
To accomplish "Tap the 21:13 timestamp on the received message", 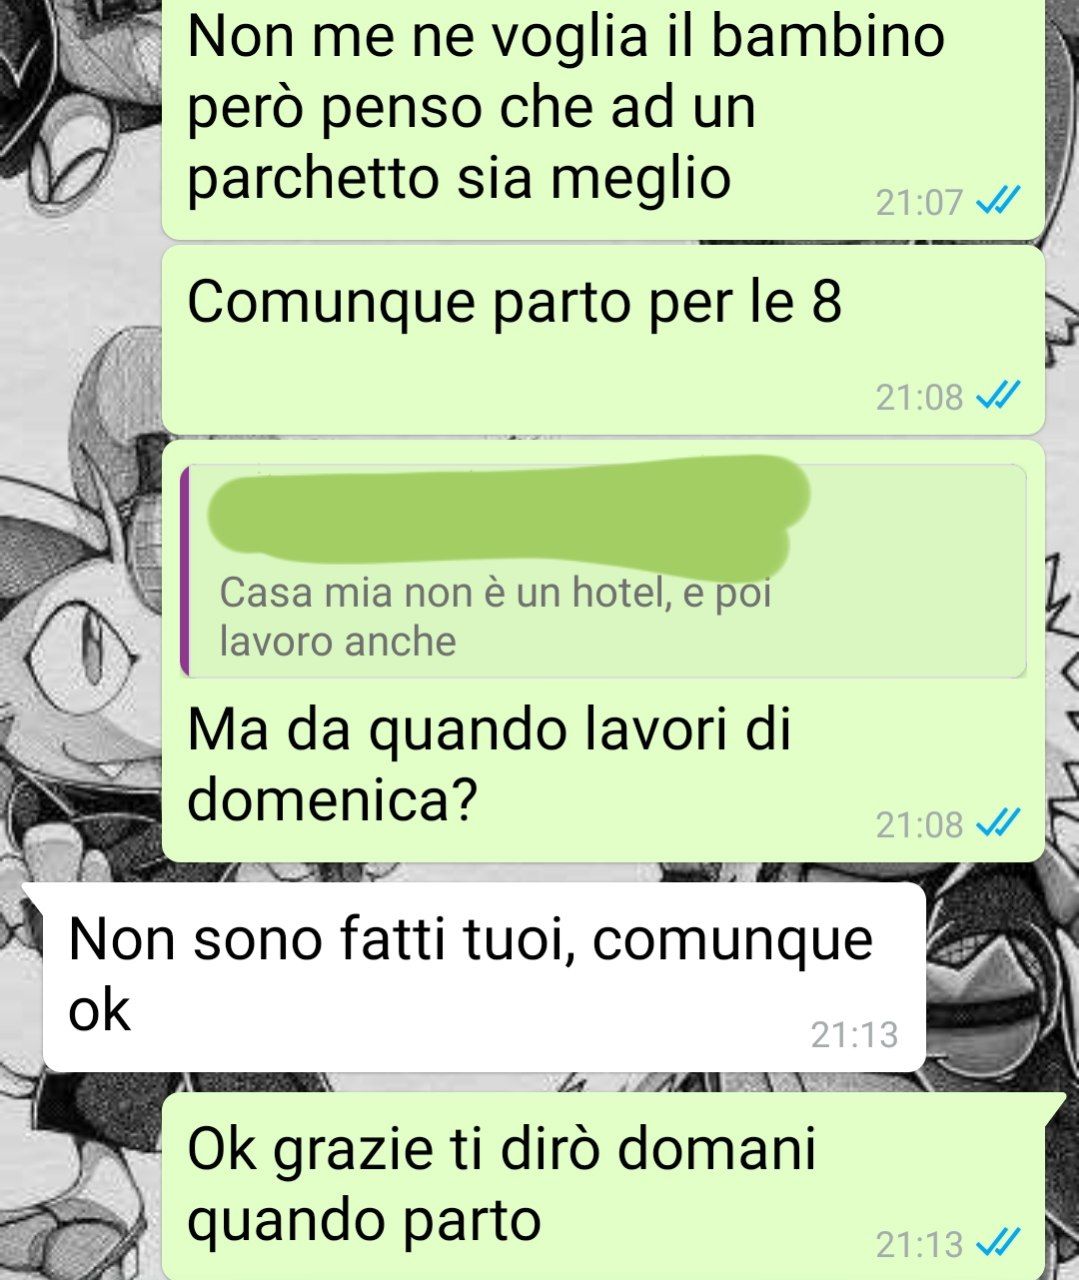I will [854, 1034].
